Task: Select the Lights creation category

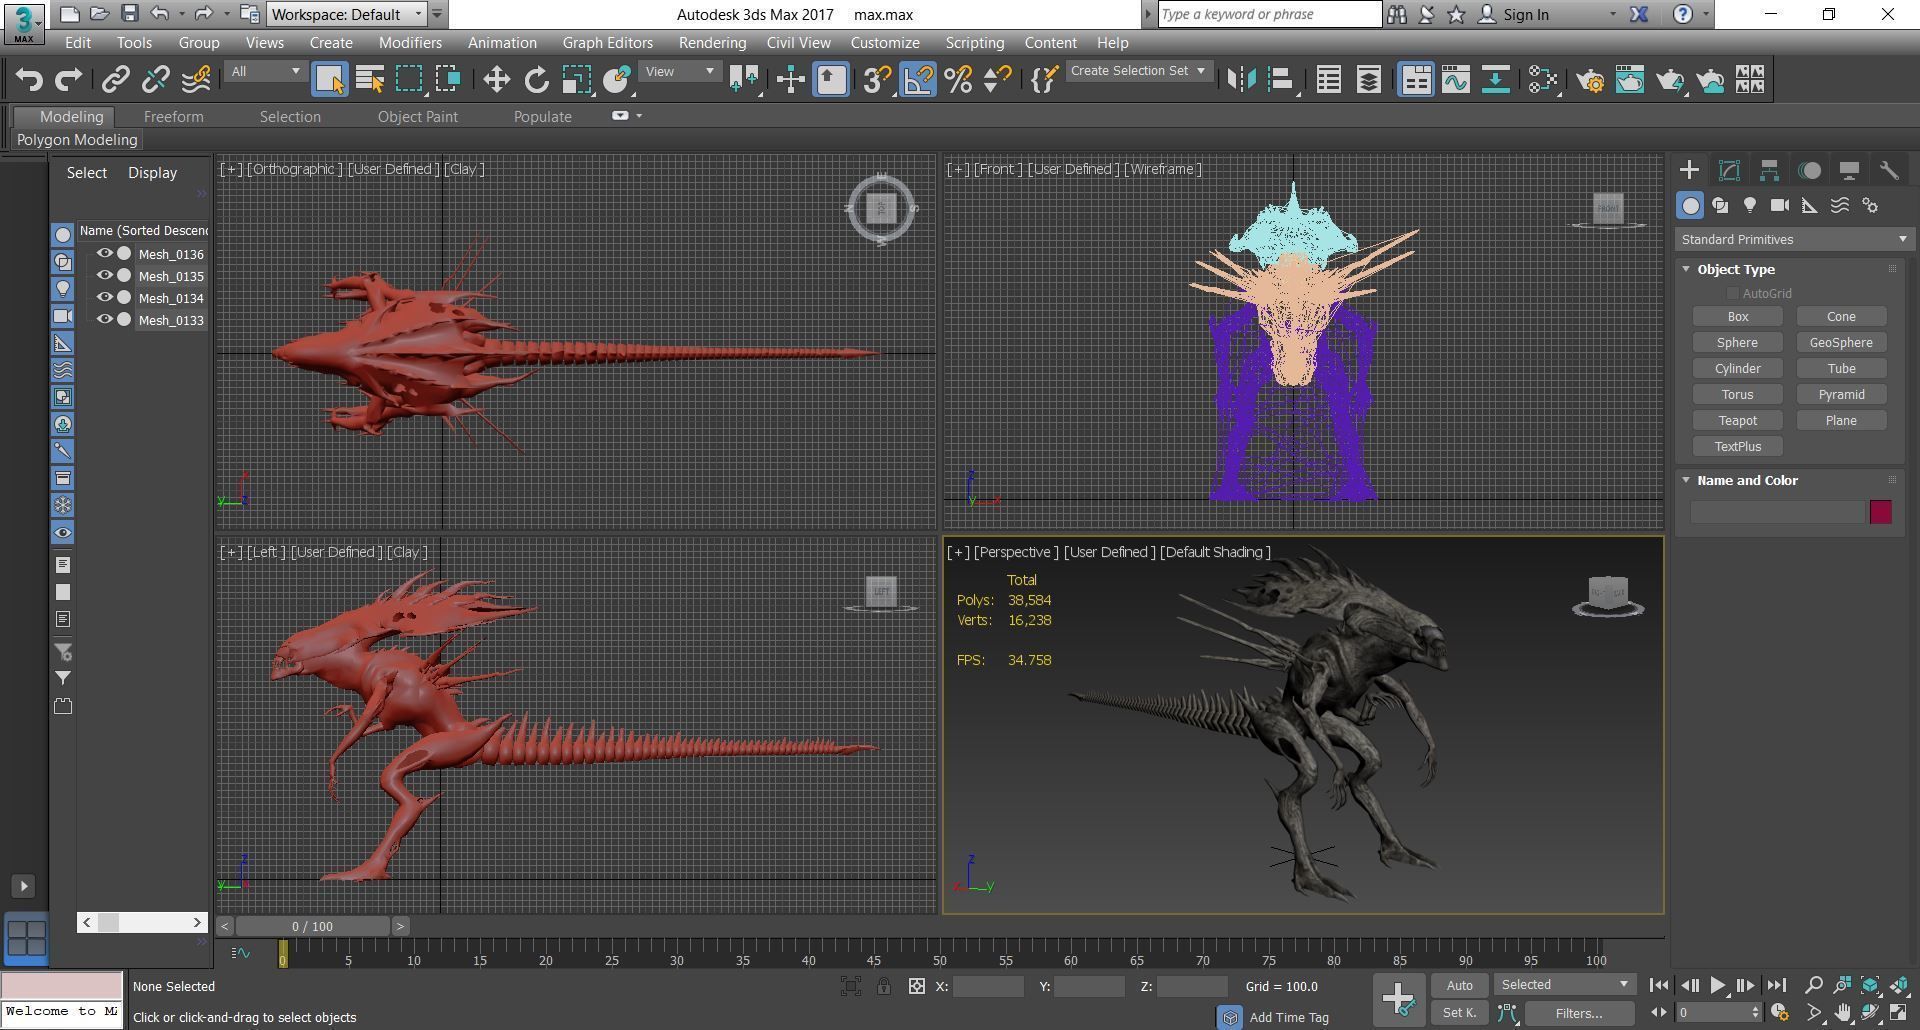Action: pyautogui.click(x=1750, y=205)
